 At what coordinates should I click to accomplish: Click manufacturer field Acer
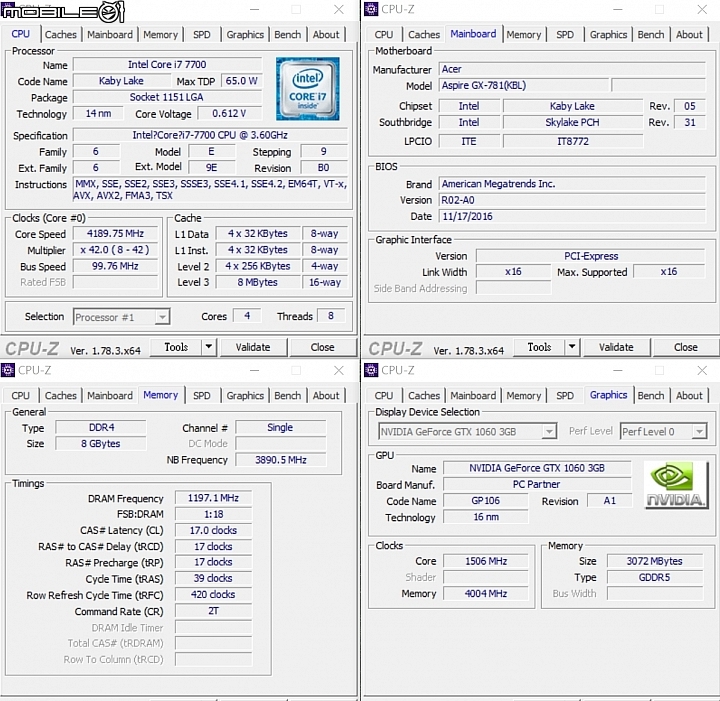point(572,69)
